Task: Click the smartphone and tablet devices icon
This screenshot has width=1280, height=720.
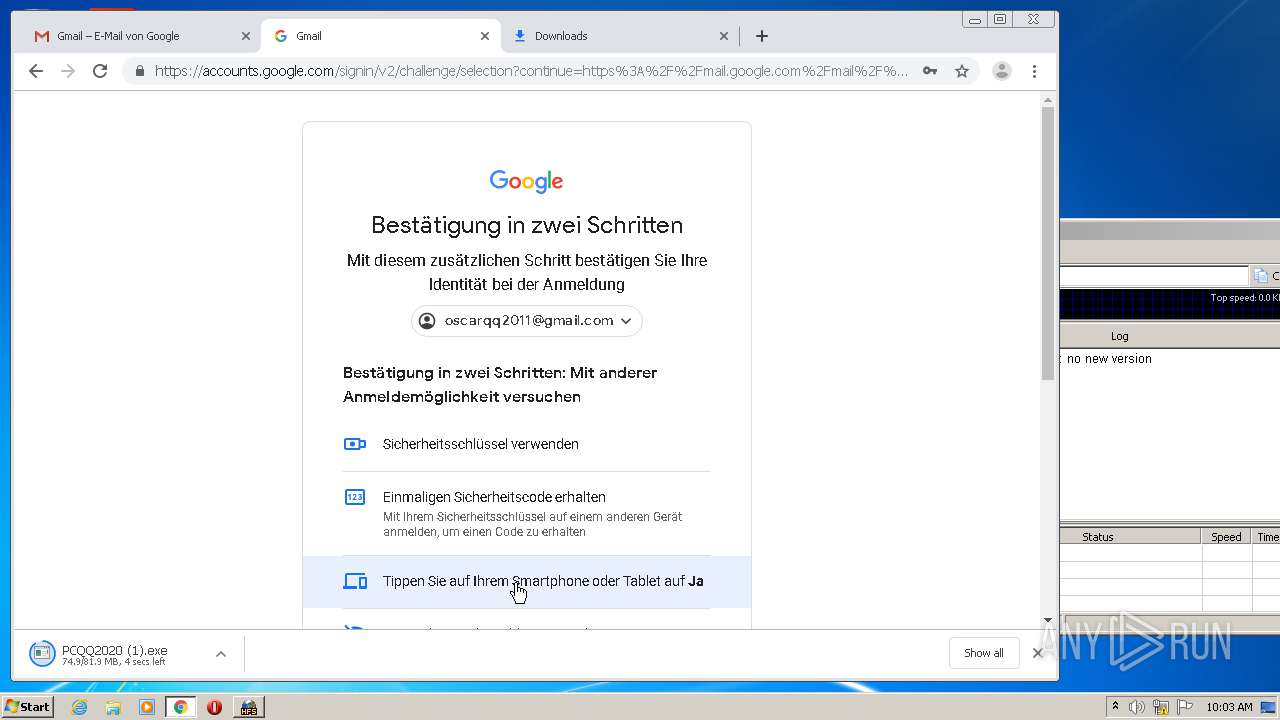Action: [355, 581]
